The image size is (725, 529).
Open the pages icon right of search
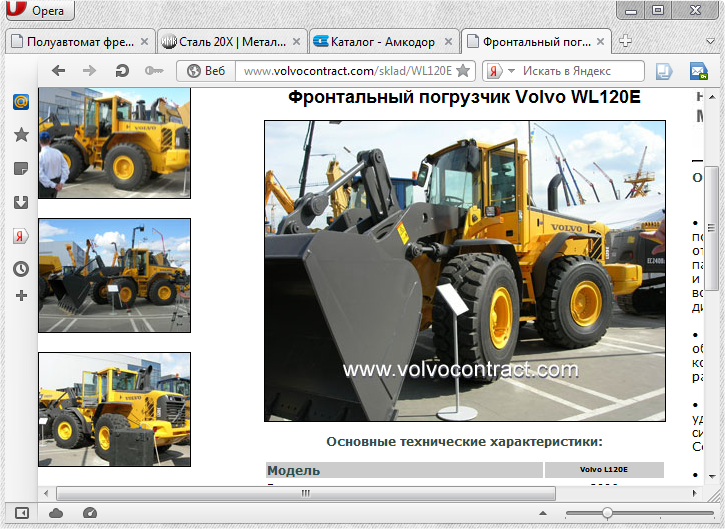[x=664, y=71]
